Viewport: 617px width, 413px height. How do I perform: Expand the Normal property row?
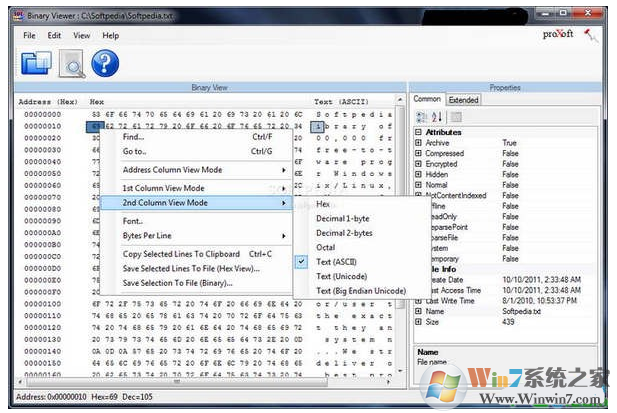[418, 185]
